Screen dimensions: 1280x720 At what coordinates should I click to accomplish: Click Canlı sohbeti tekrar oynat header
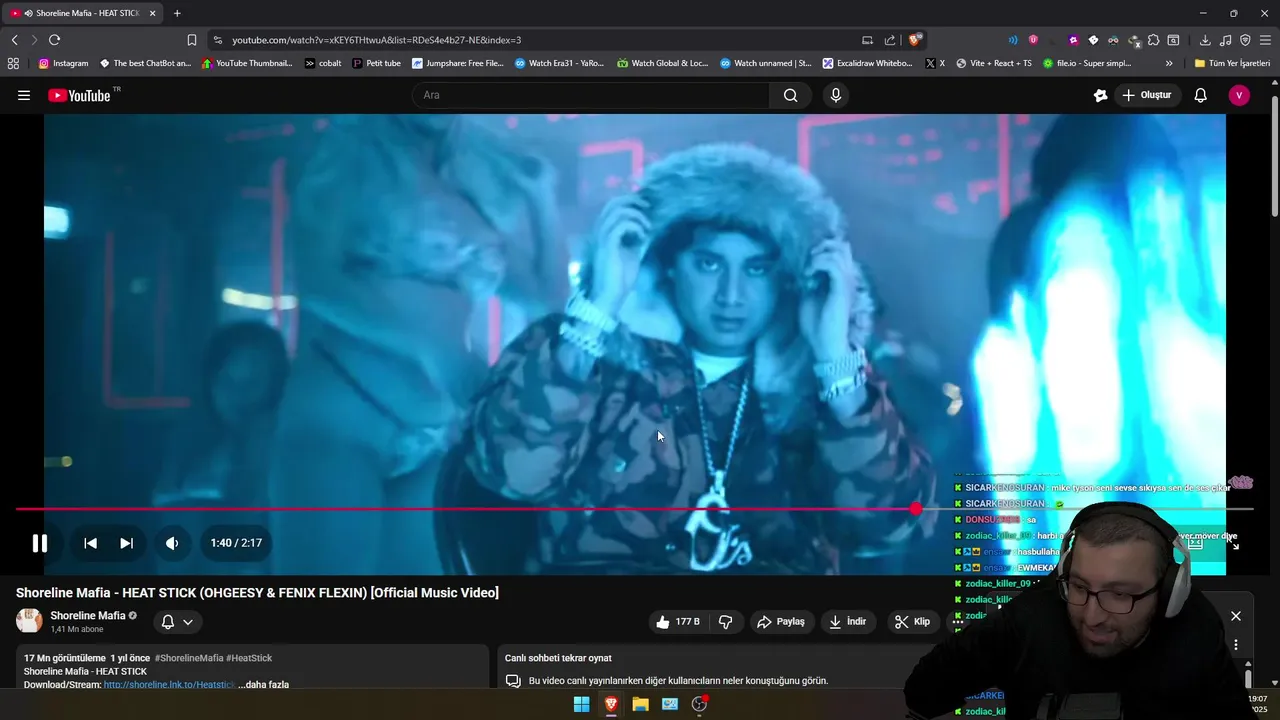(x=558, y=658)
